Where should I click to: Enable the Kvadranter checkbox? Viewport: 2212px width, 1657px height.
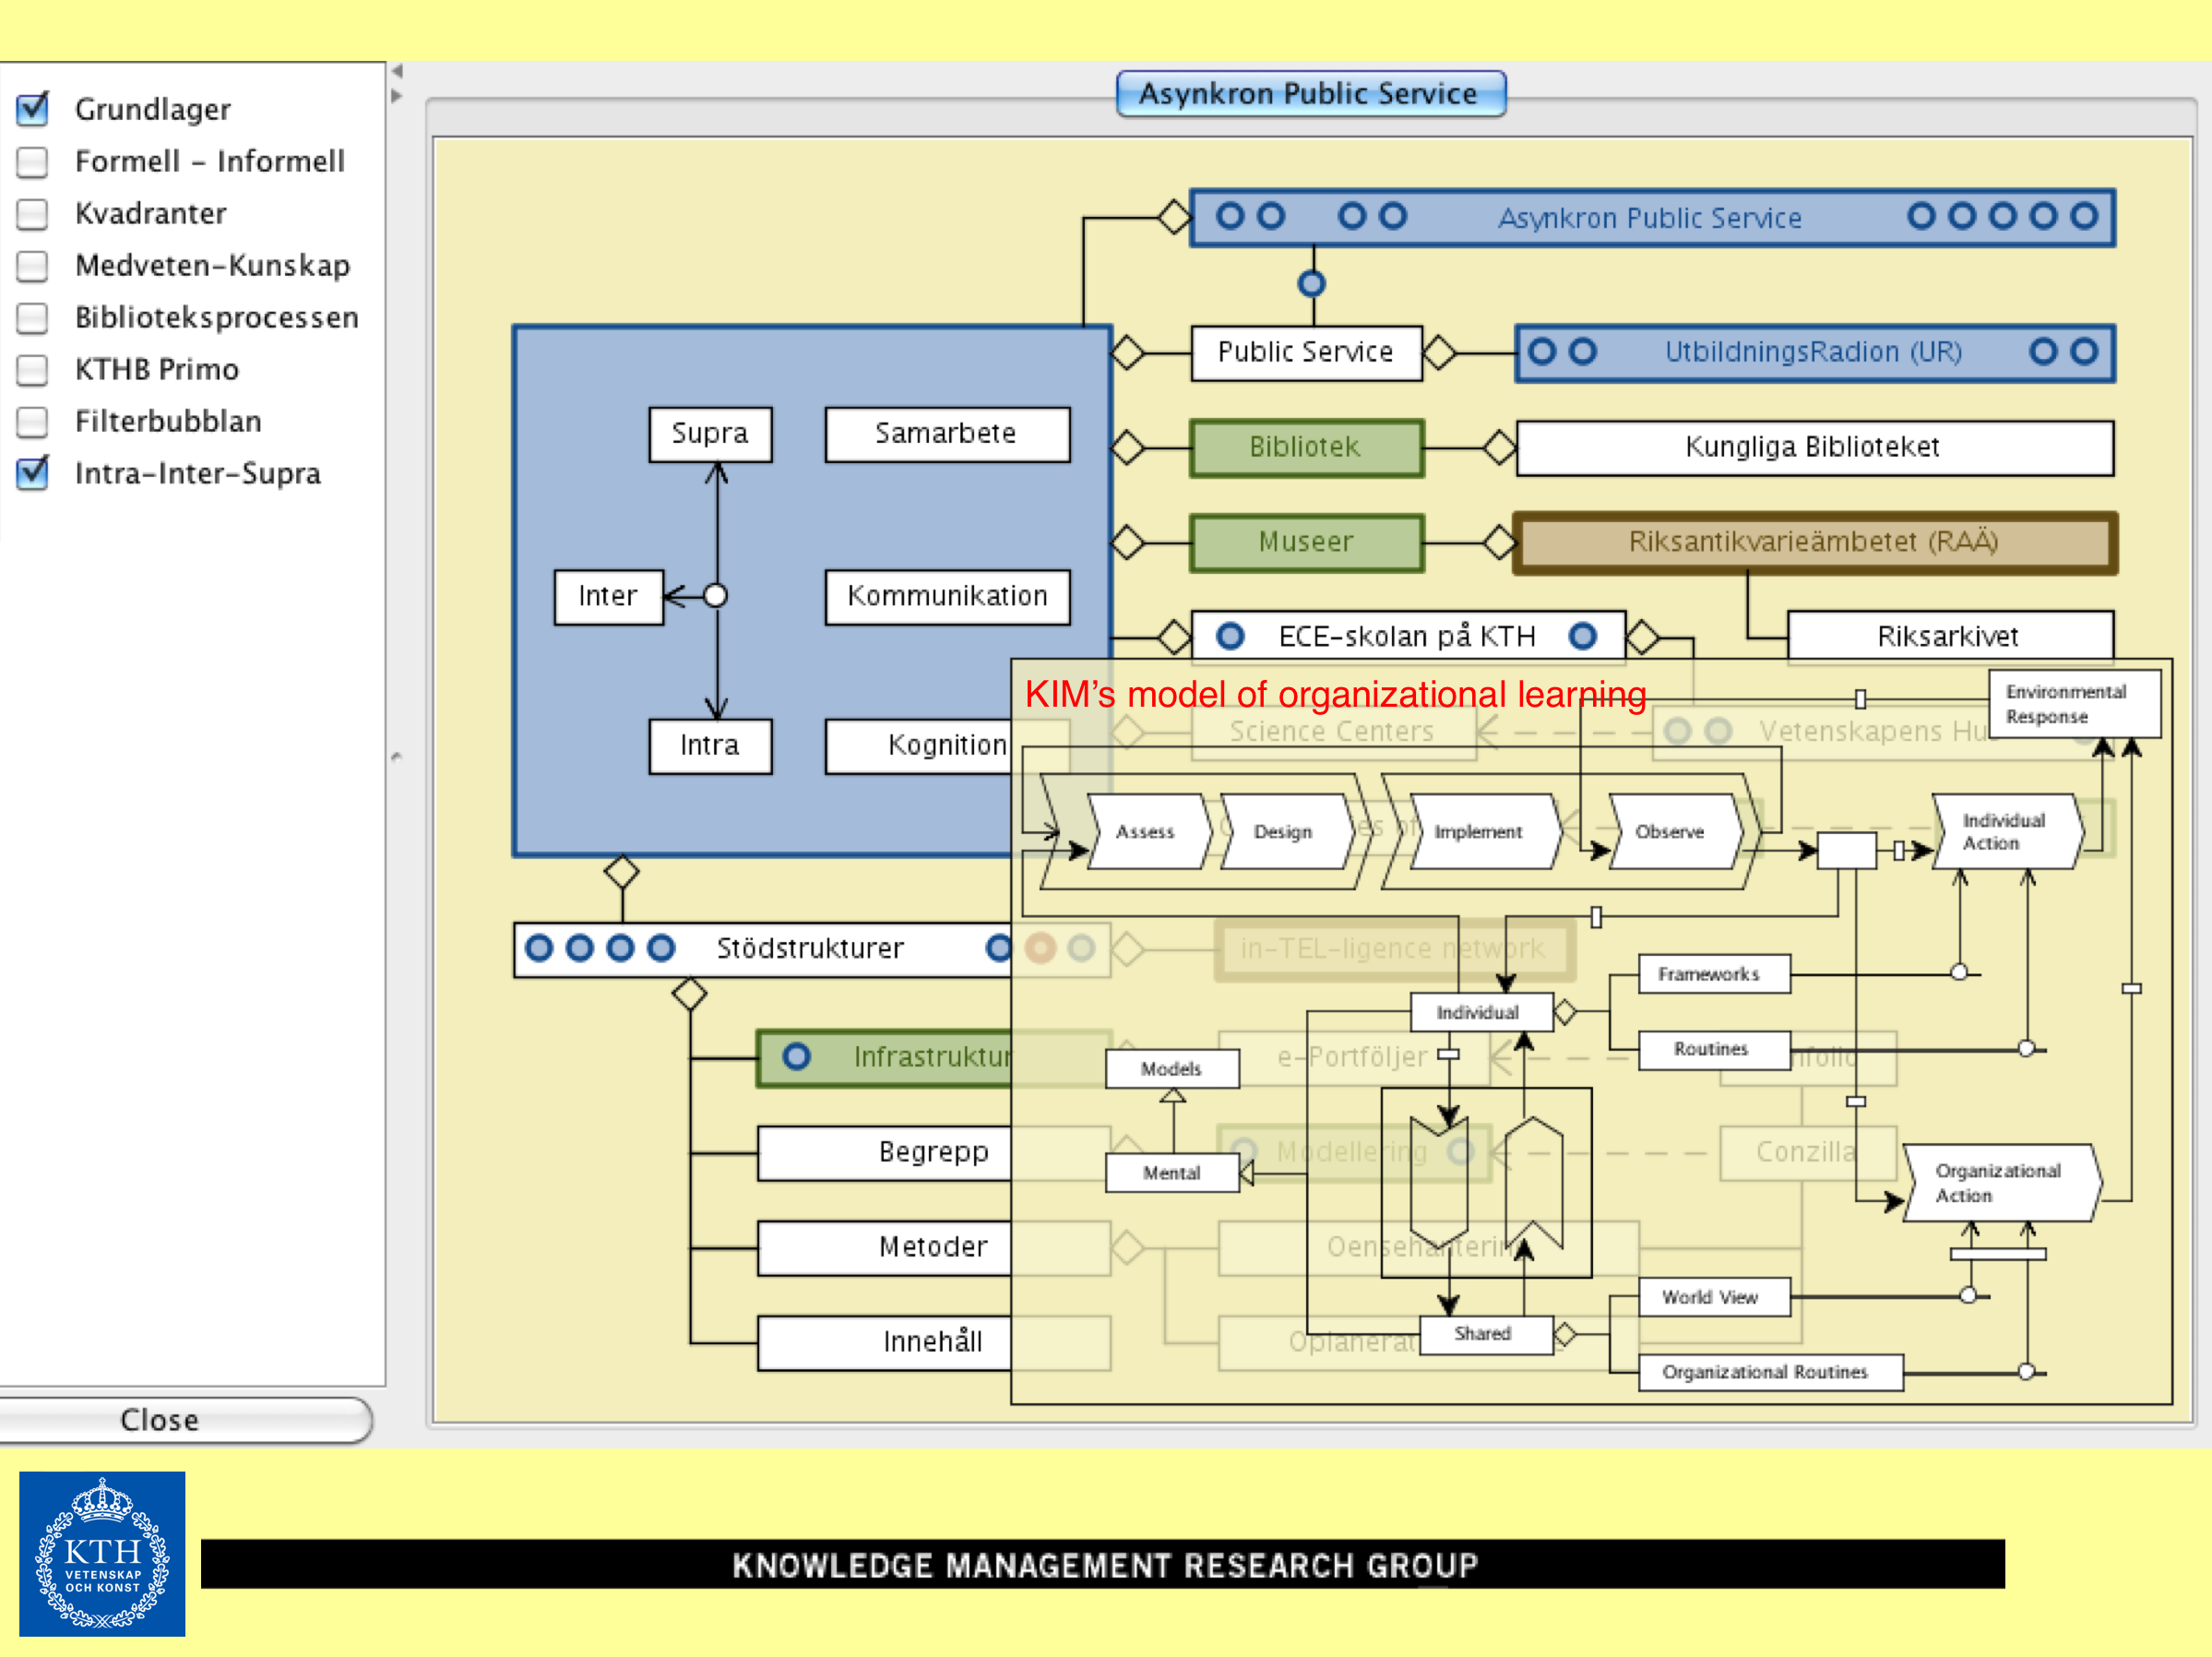click(33, 213)
